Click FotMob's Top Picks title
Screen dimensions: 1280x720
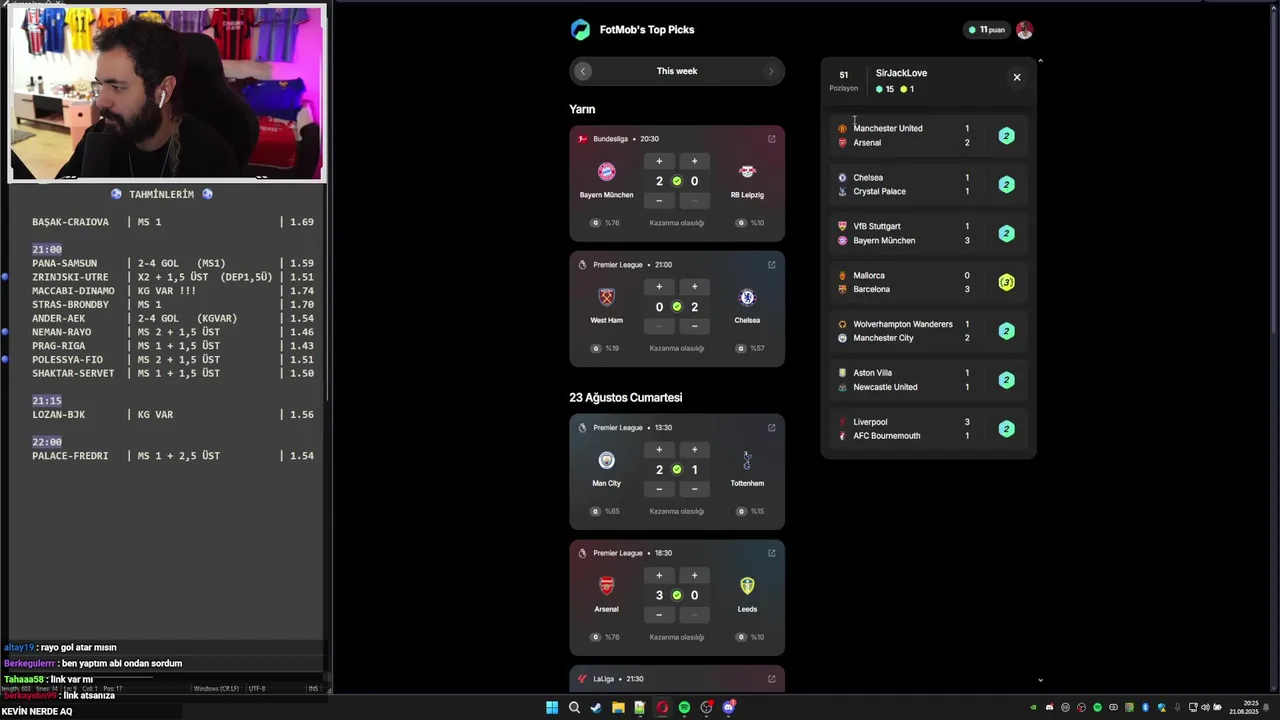point(647,30)
